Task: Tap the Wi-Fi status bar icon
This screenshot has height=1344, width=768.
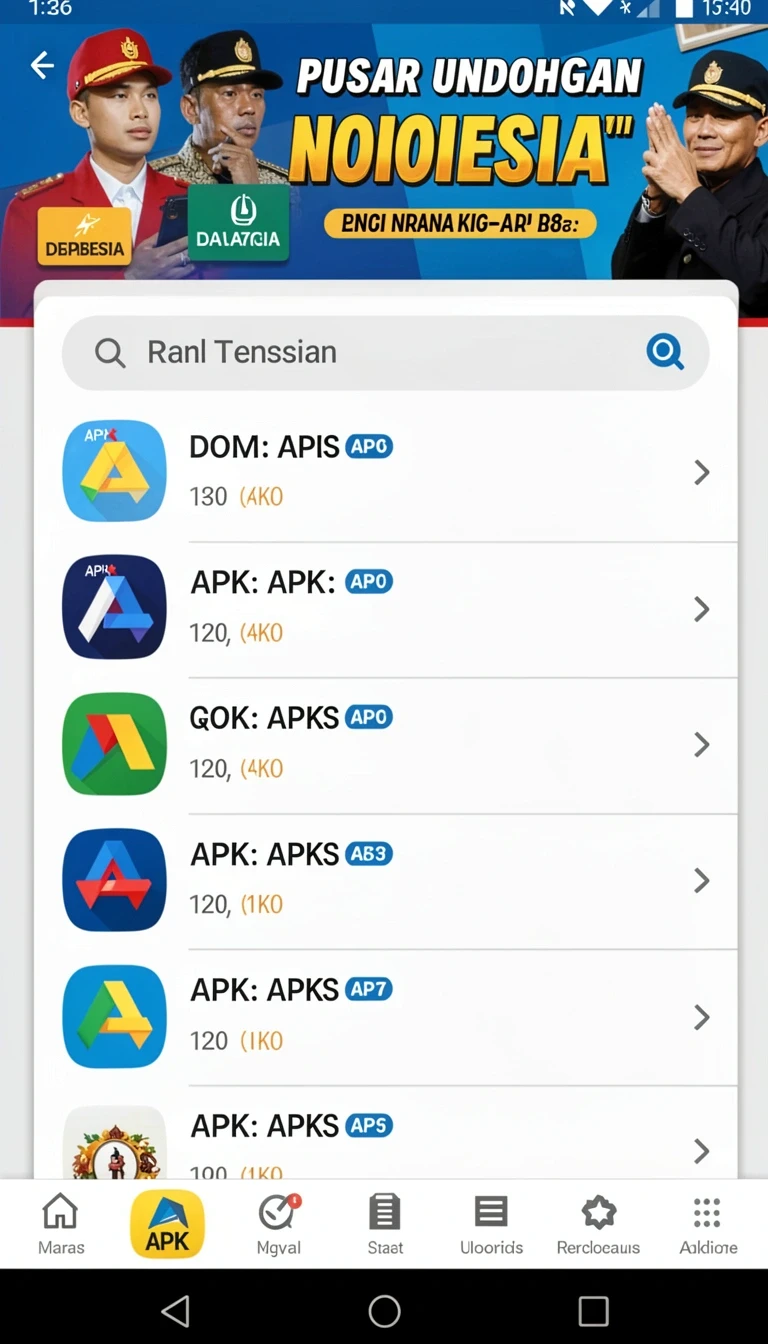Action: pos(597,9)
